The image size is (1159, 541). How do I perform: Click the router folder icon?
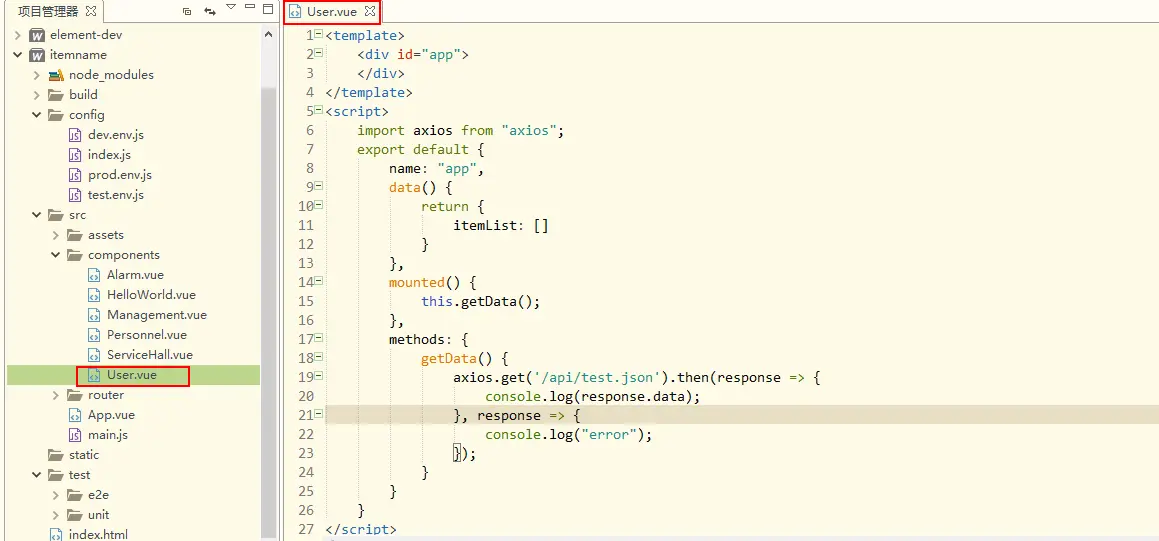(75, 395)
